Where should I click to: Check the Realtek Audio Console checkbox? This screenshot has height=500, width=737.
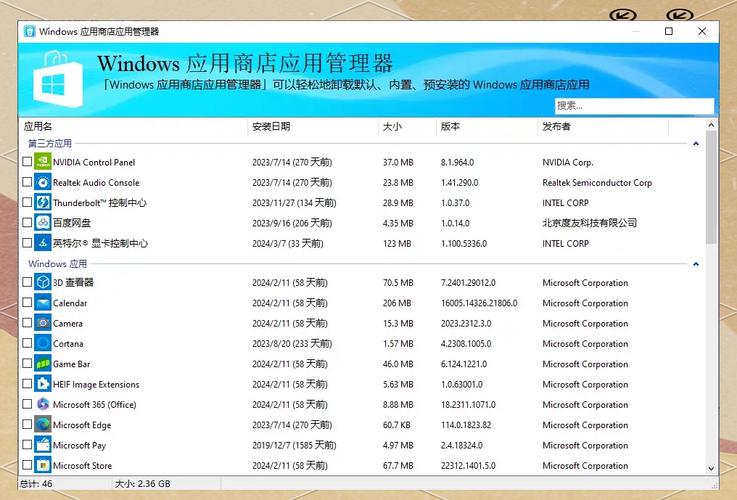click(27, 182)
